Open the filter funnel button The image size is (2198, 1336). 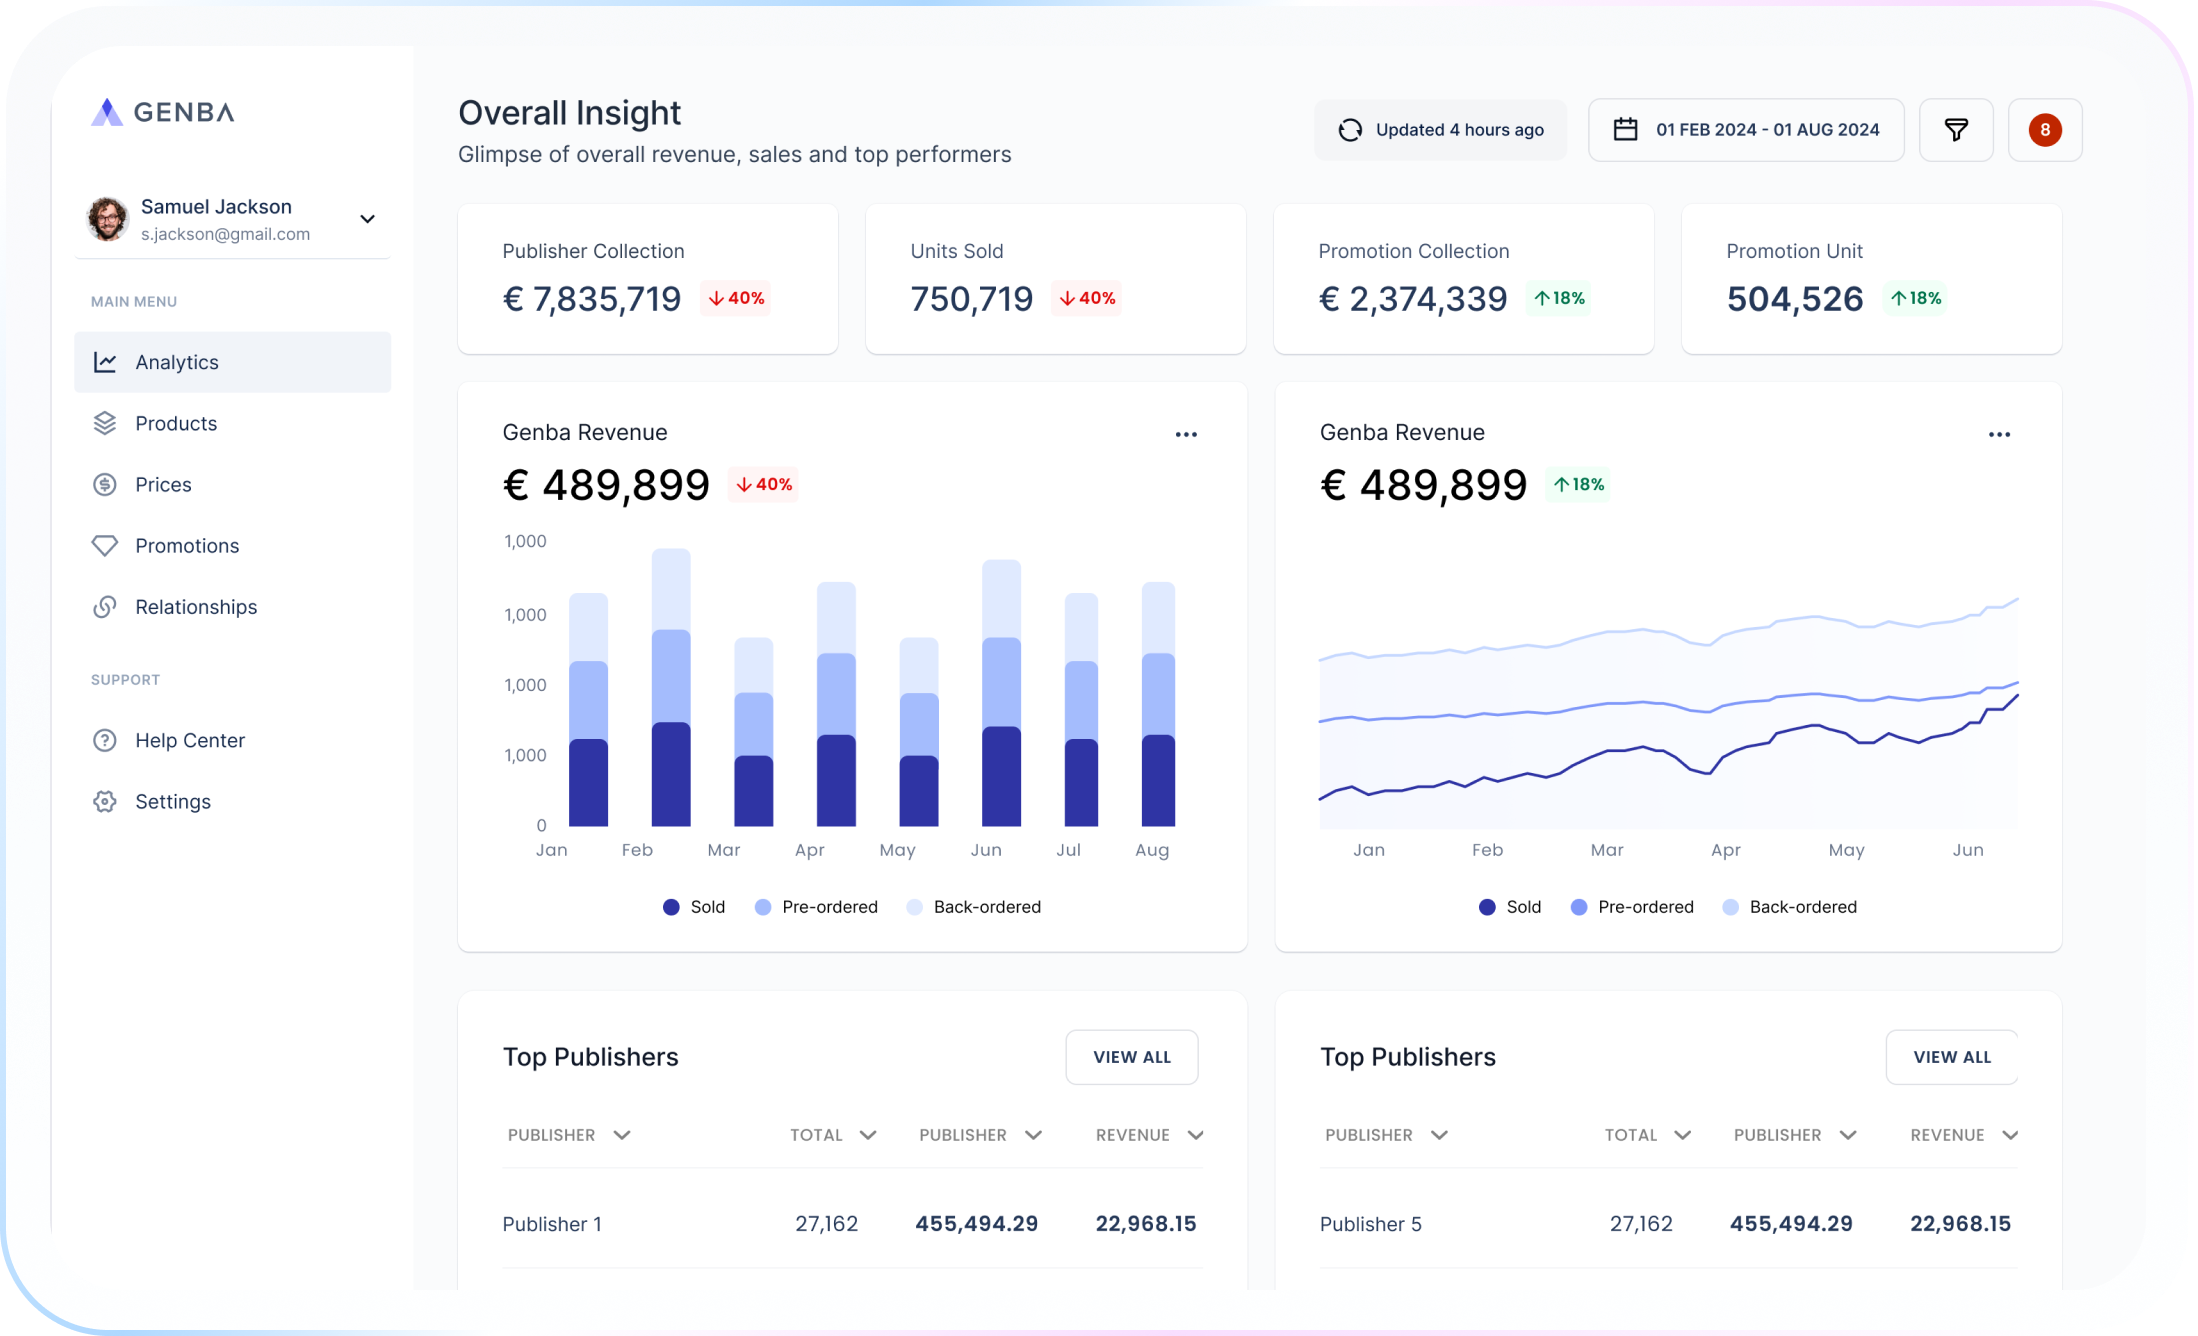pyautogui.click(x=1956, y=130)
